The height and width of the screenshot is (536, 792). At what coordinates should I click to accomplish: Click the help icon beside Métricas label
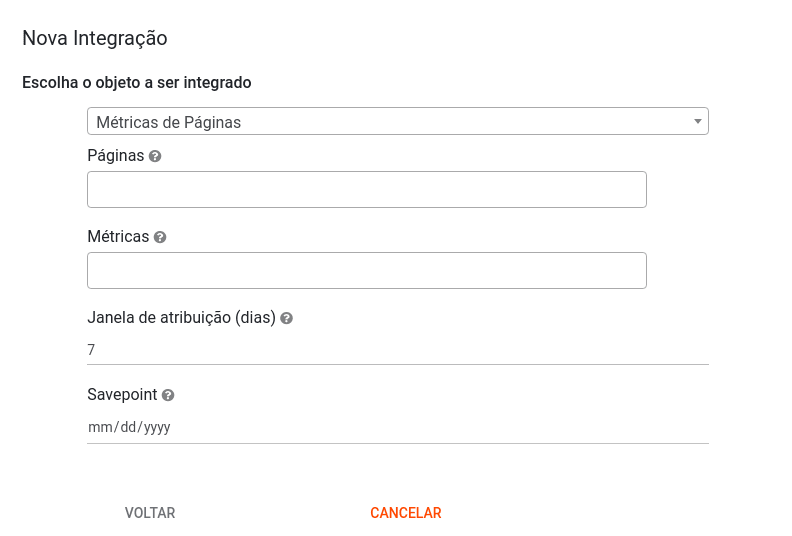click(160, 238)
